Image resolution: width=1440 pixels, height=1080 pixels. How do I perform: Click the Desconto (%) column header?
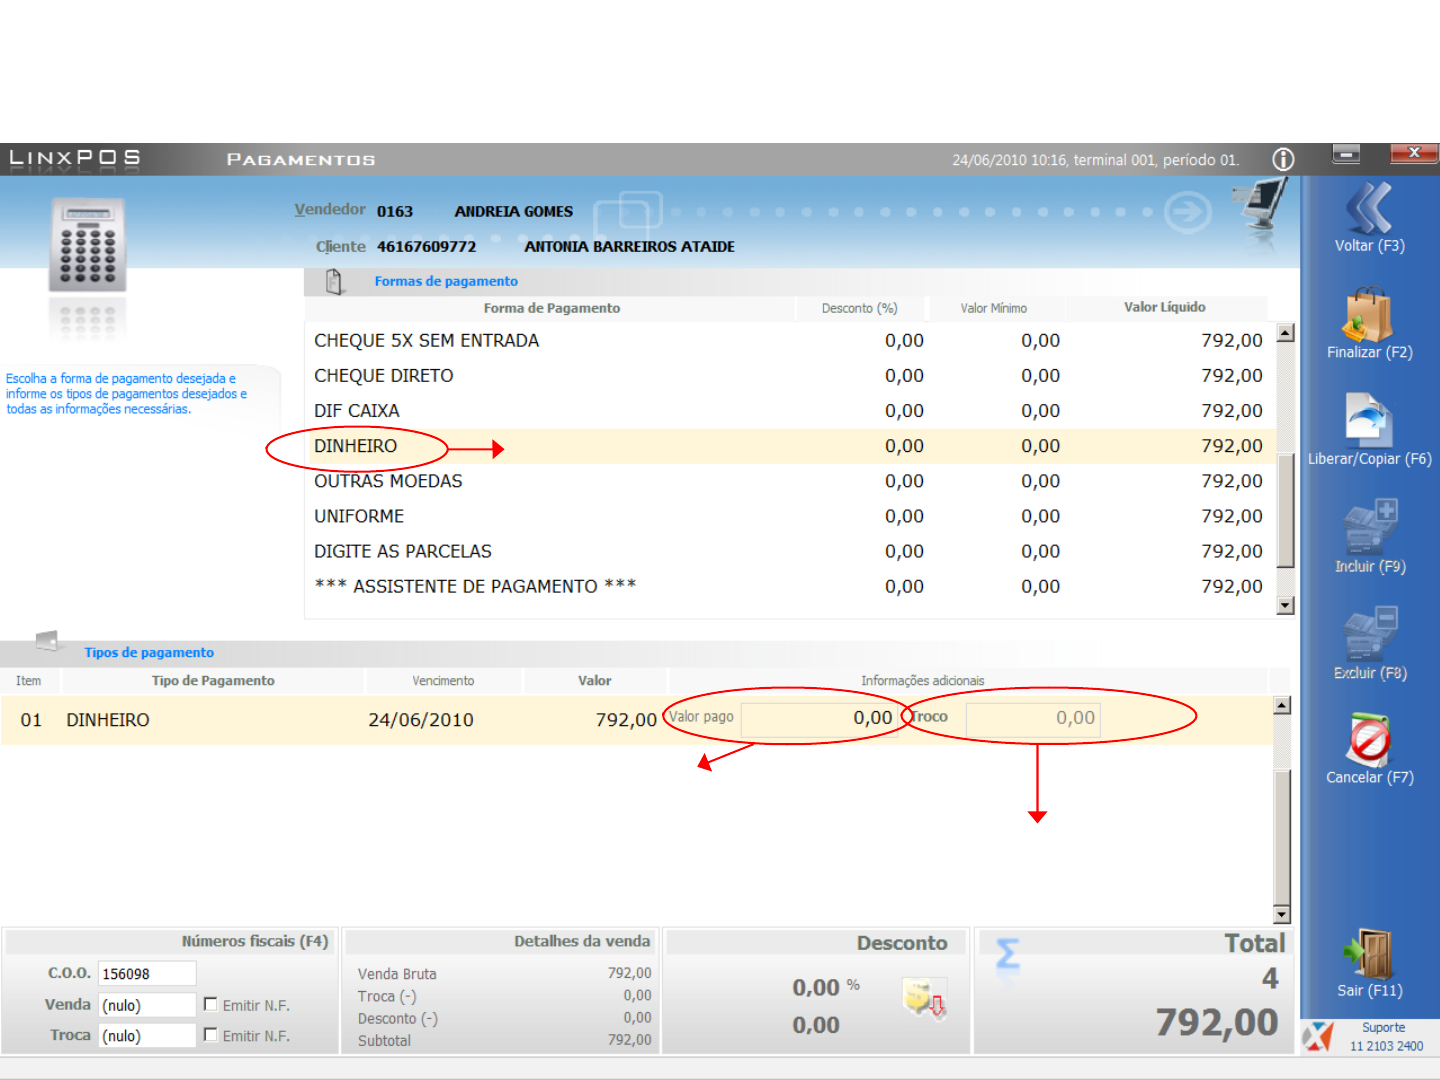coord(859,308)
